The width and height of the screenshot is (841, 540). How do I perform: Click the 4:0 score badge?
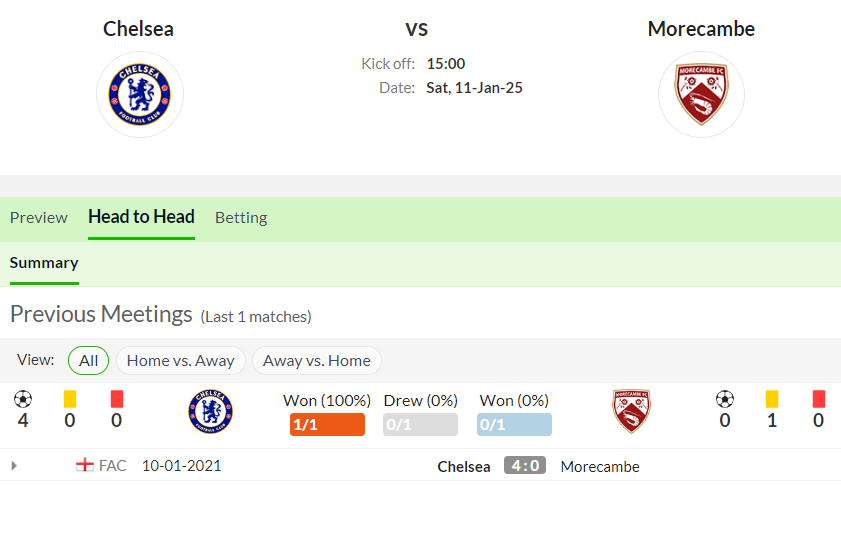pyautogui.click(x=525, y=465)
